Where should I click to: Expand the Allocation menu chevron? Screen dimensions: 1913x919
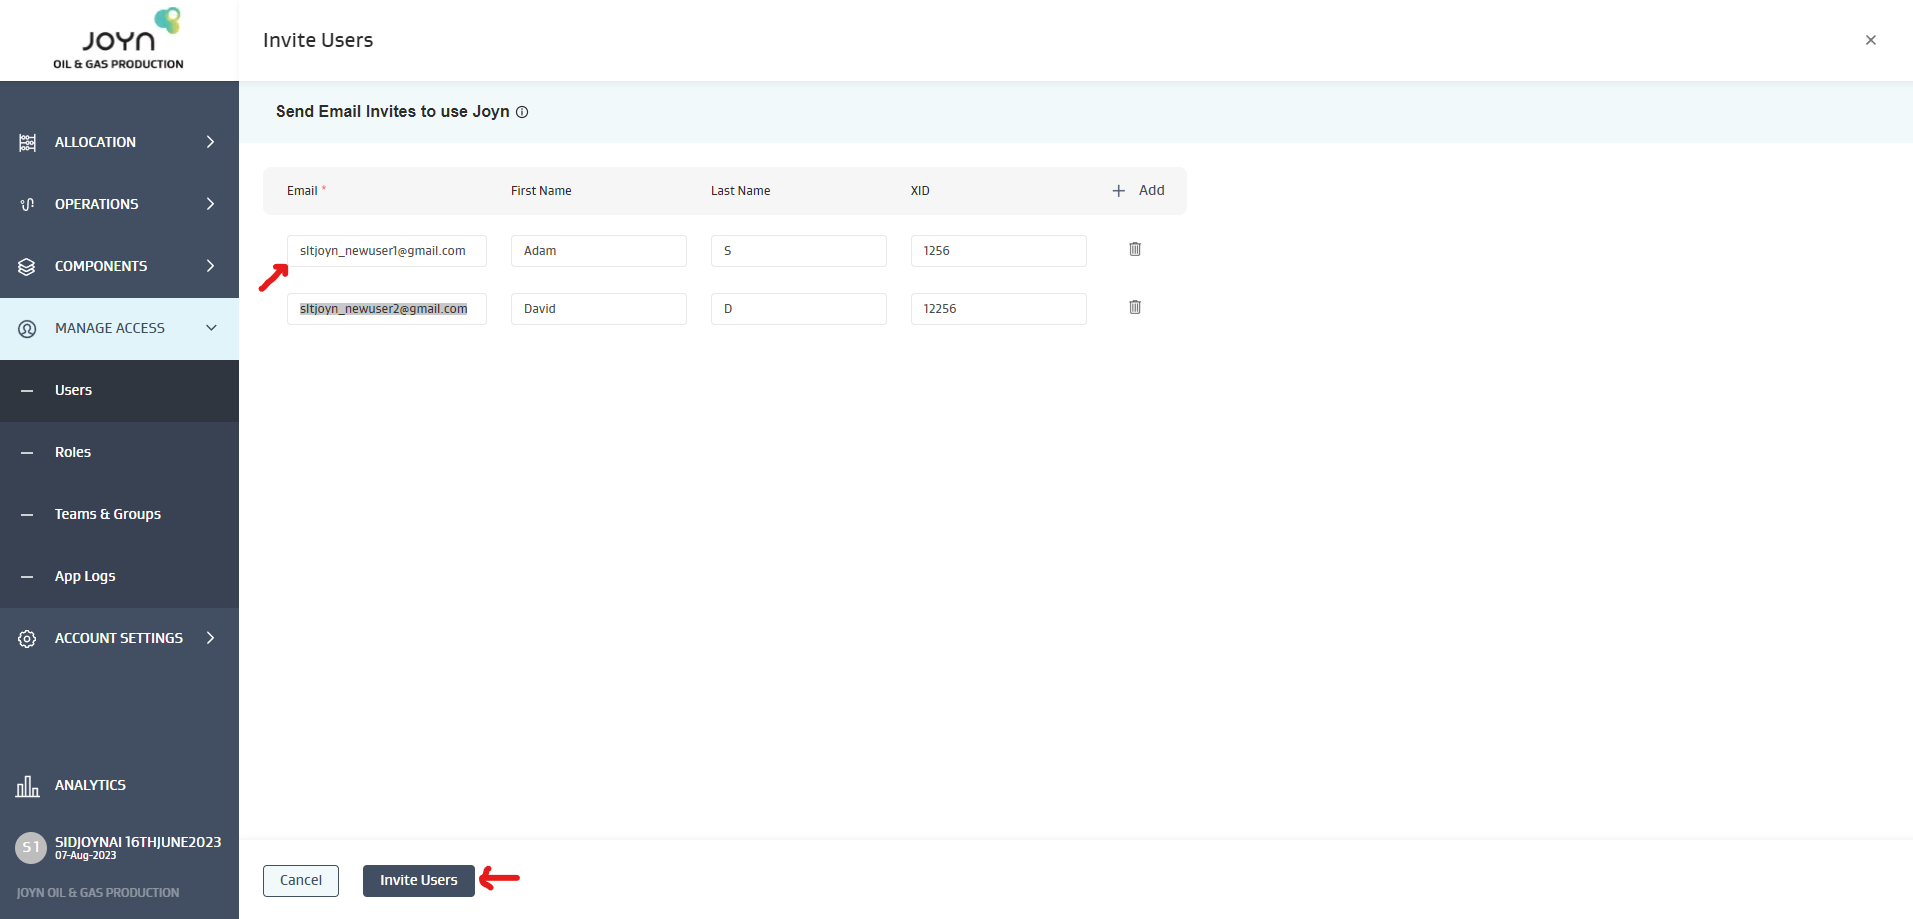click(x=210, y=142)
